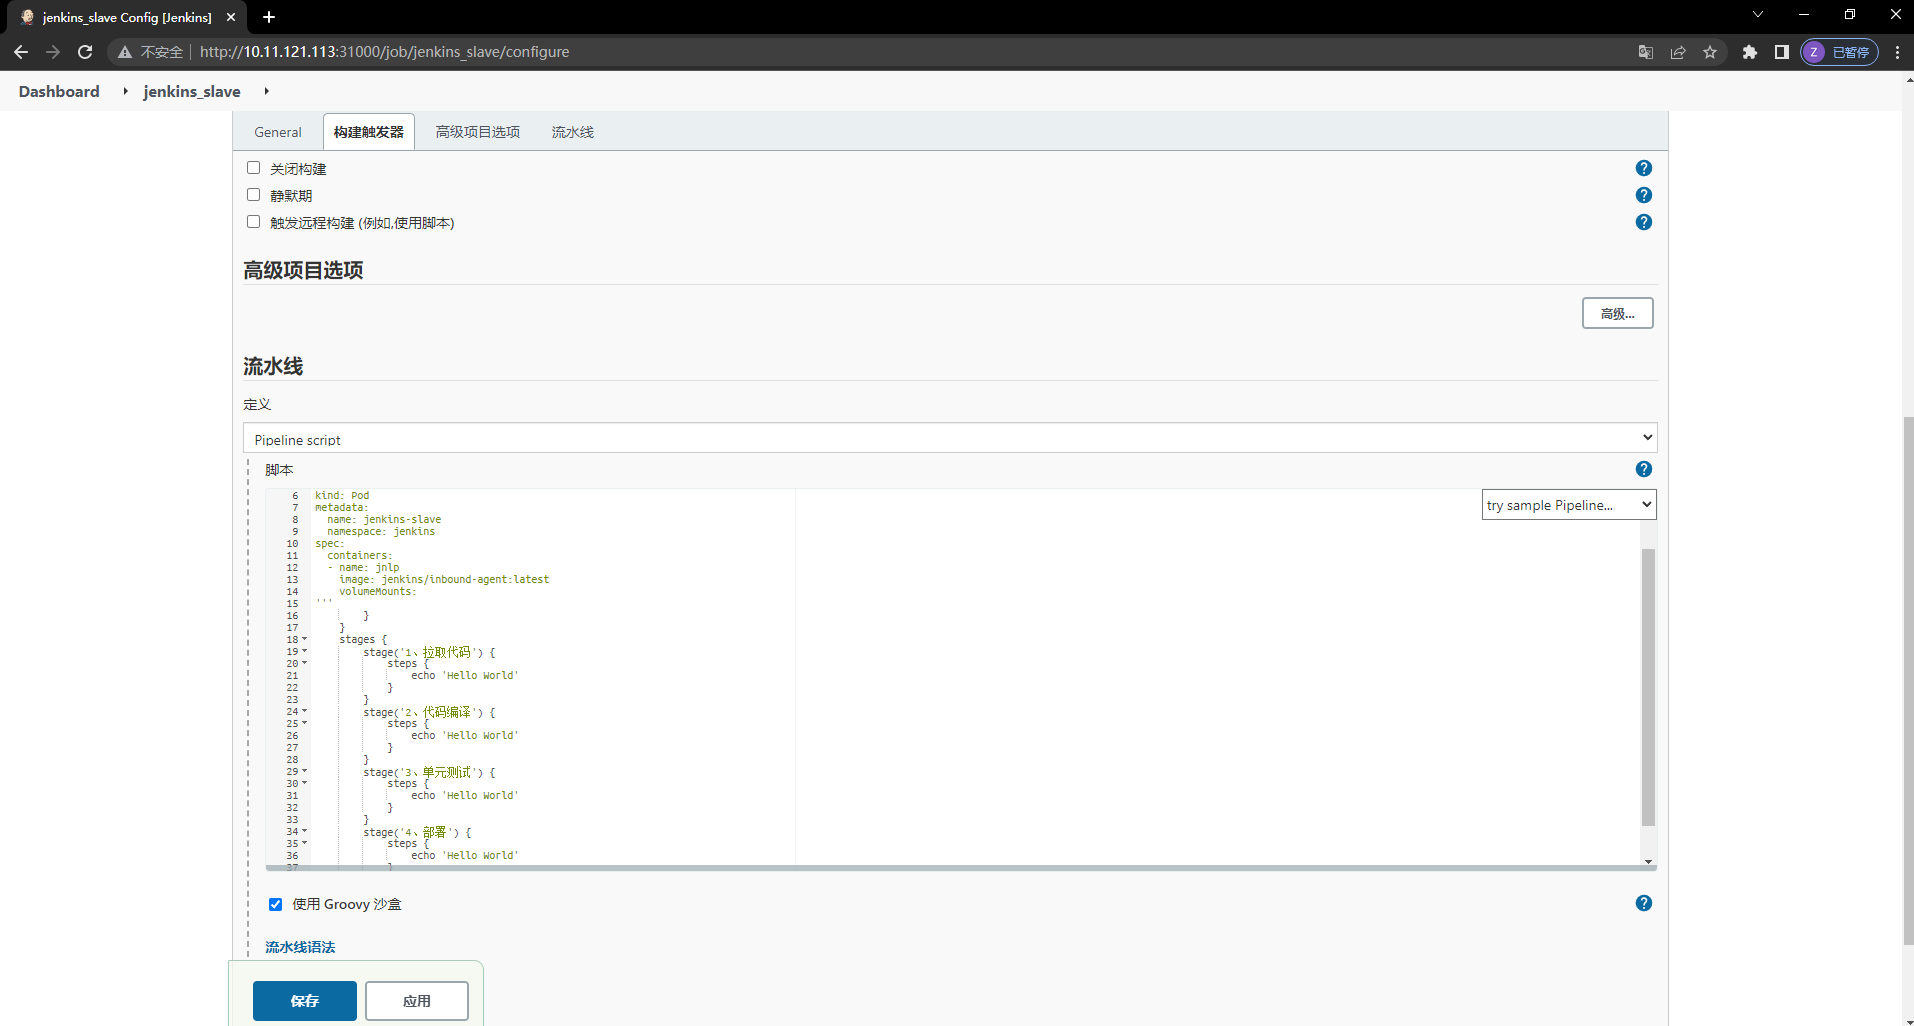
Task: Click page vertical scrollbar thumb
Action: 1908,680
